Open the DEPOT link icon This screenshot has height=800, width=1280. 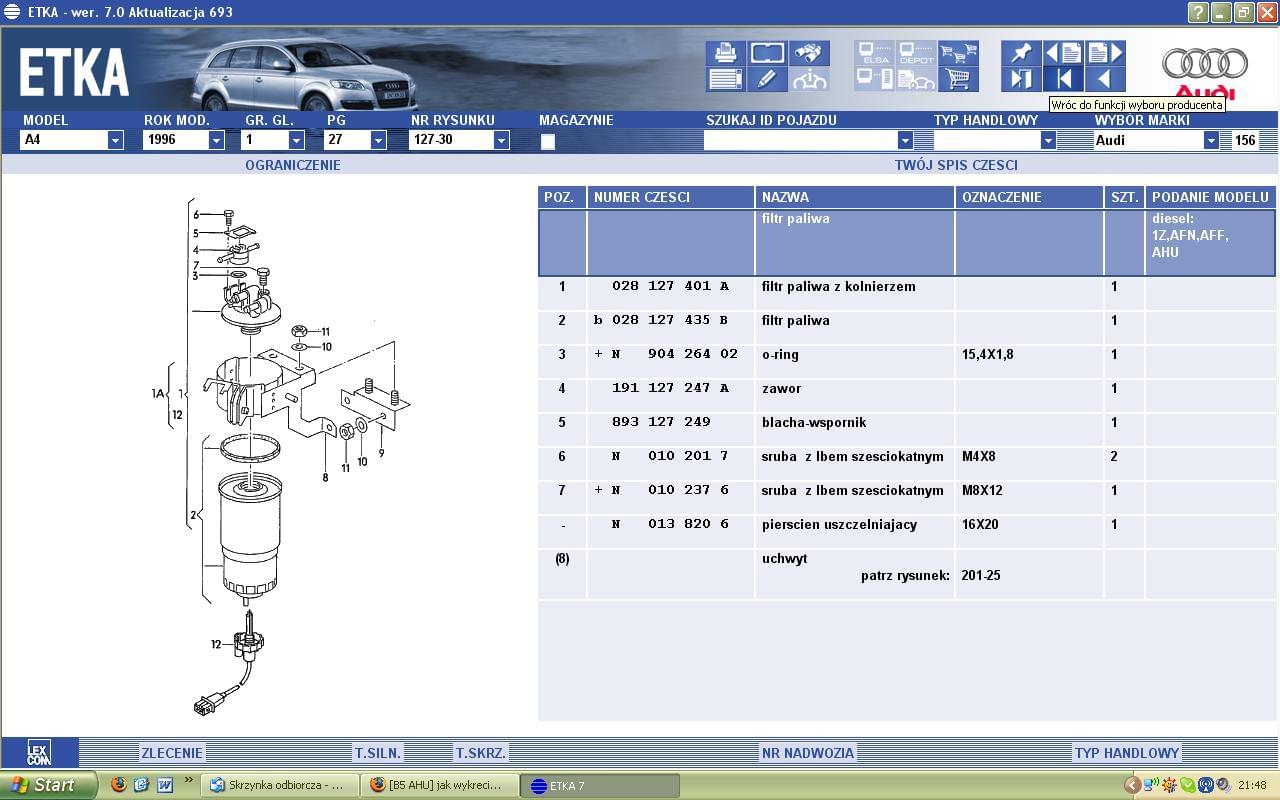point(916,53)
